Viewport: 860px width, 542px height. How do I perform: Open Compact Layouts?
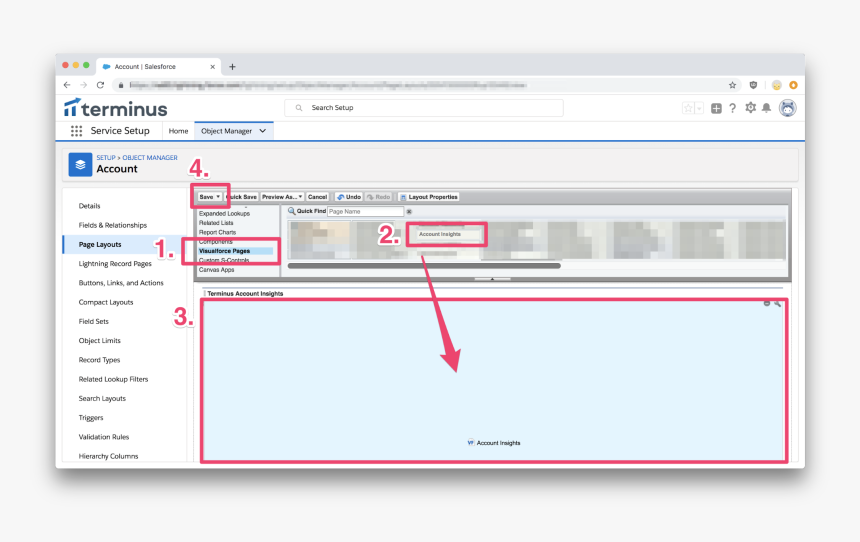click(106, 302)
